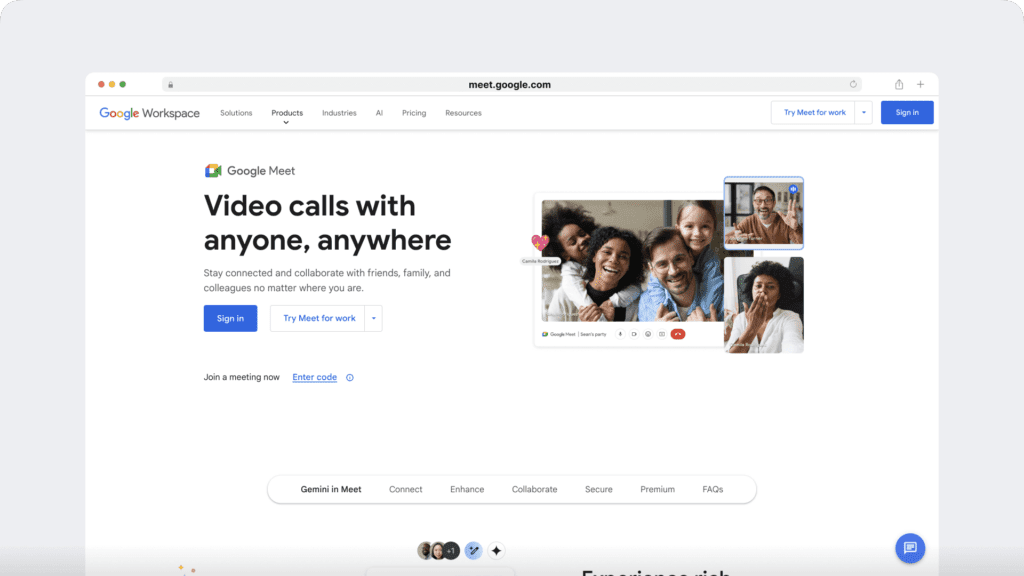Expand the Try Meet for work split-button arrow
This screenshot has width=1024, height=576.
point(372,318)
